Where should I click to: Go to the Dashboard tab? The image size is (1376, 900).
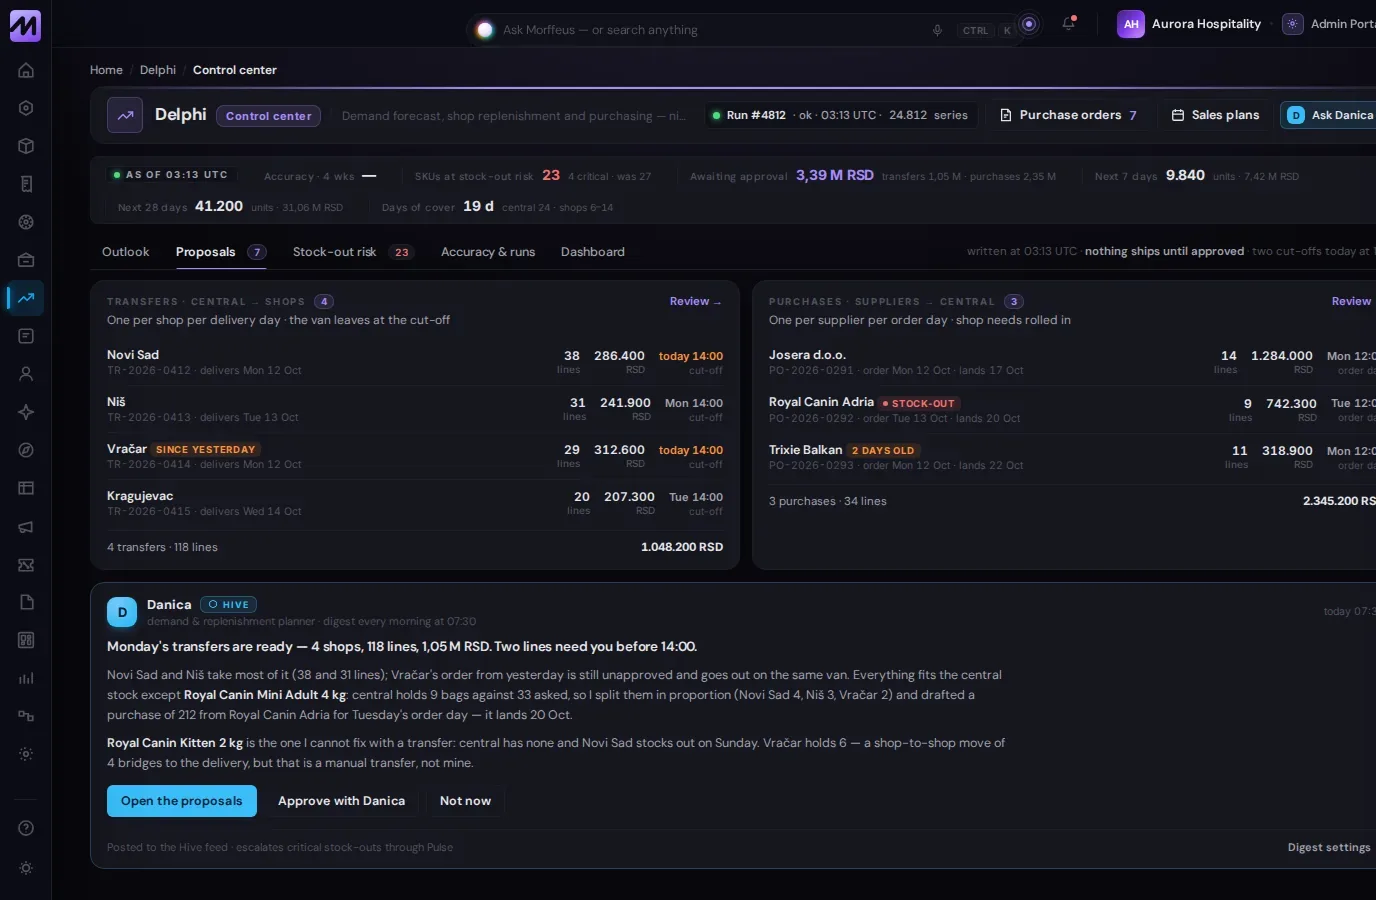tap(593, 252)
